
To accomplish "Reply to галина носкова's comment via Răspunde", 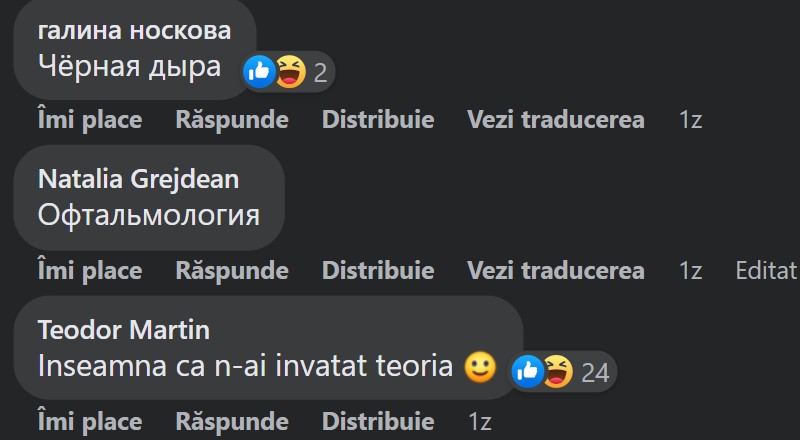I will pyautogui.click(x=232, y=121).
